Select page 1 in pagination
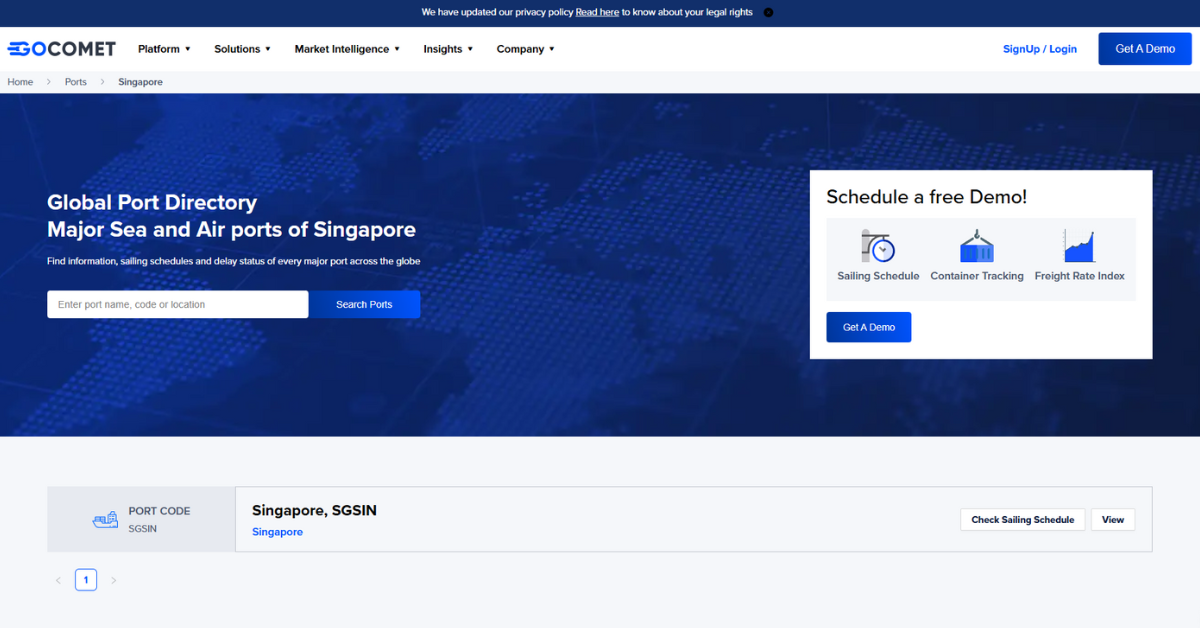The width and height of the screenshot is (1200, 628). pos(86,580)
